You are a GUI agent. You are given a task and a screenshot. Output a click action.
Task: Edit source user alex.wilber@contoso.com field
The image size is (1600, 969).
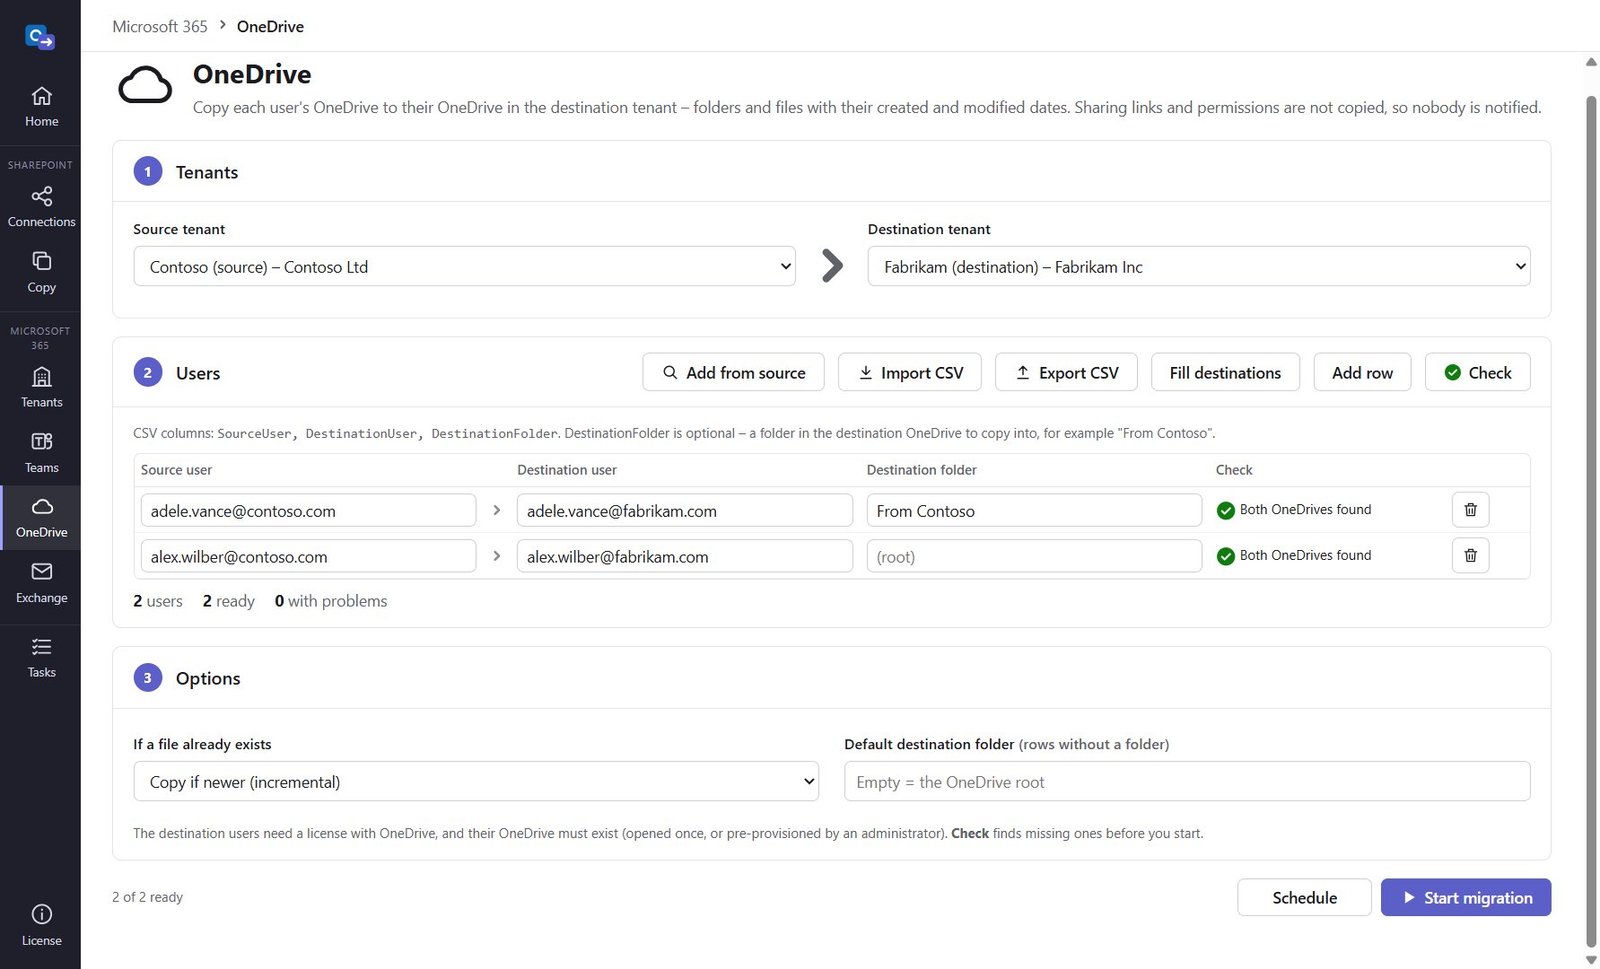(x=308, y=556)
